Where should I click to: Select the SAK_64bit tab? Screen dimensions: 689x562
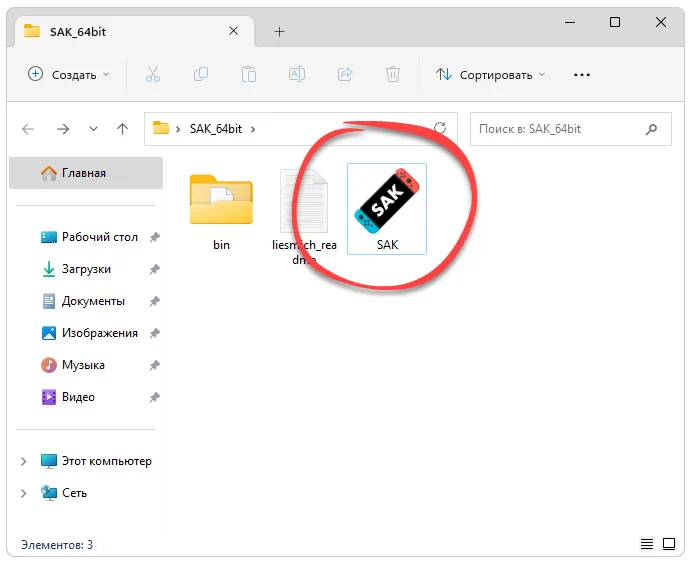point(134,31)
